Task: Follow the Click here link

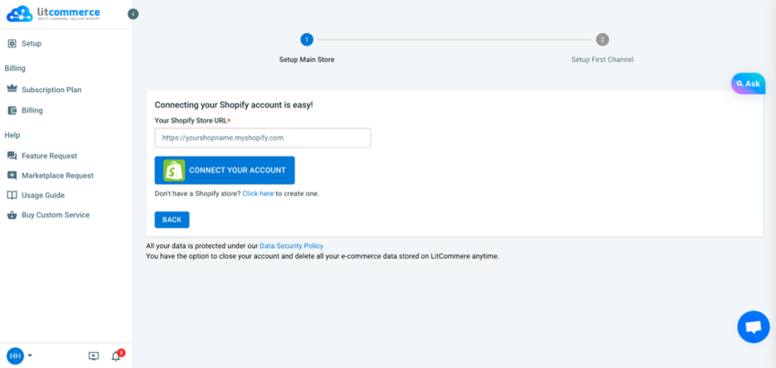Action: [x=258, y=194]
